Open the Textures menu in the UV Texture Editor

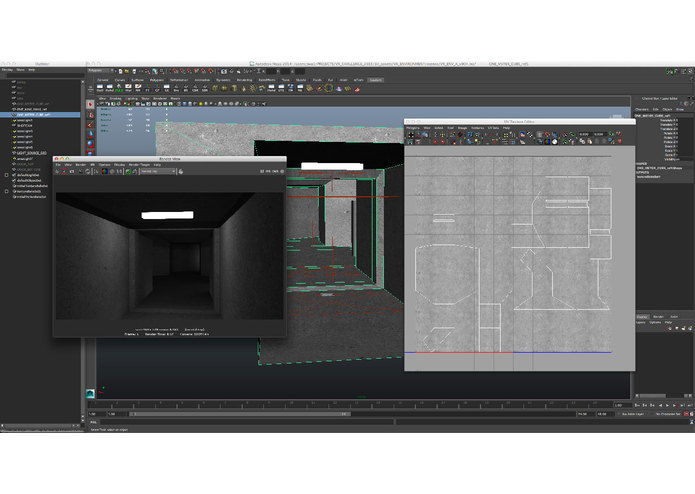(477, 128)
